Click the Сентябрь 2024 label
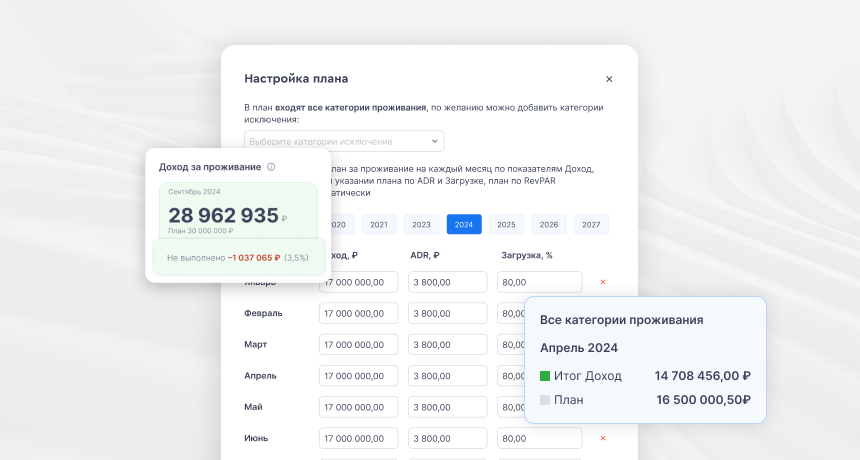 pos(194,191)
